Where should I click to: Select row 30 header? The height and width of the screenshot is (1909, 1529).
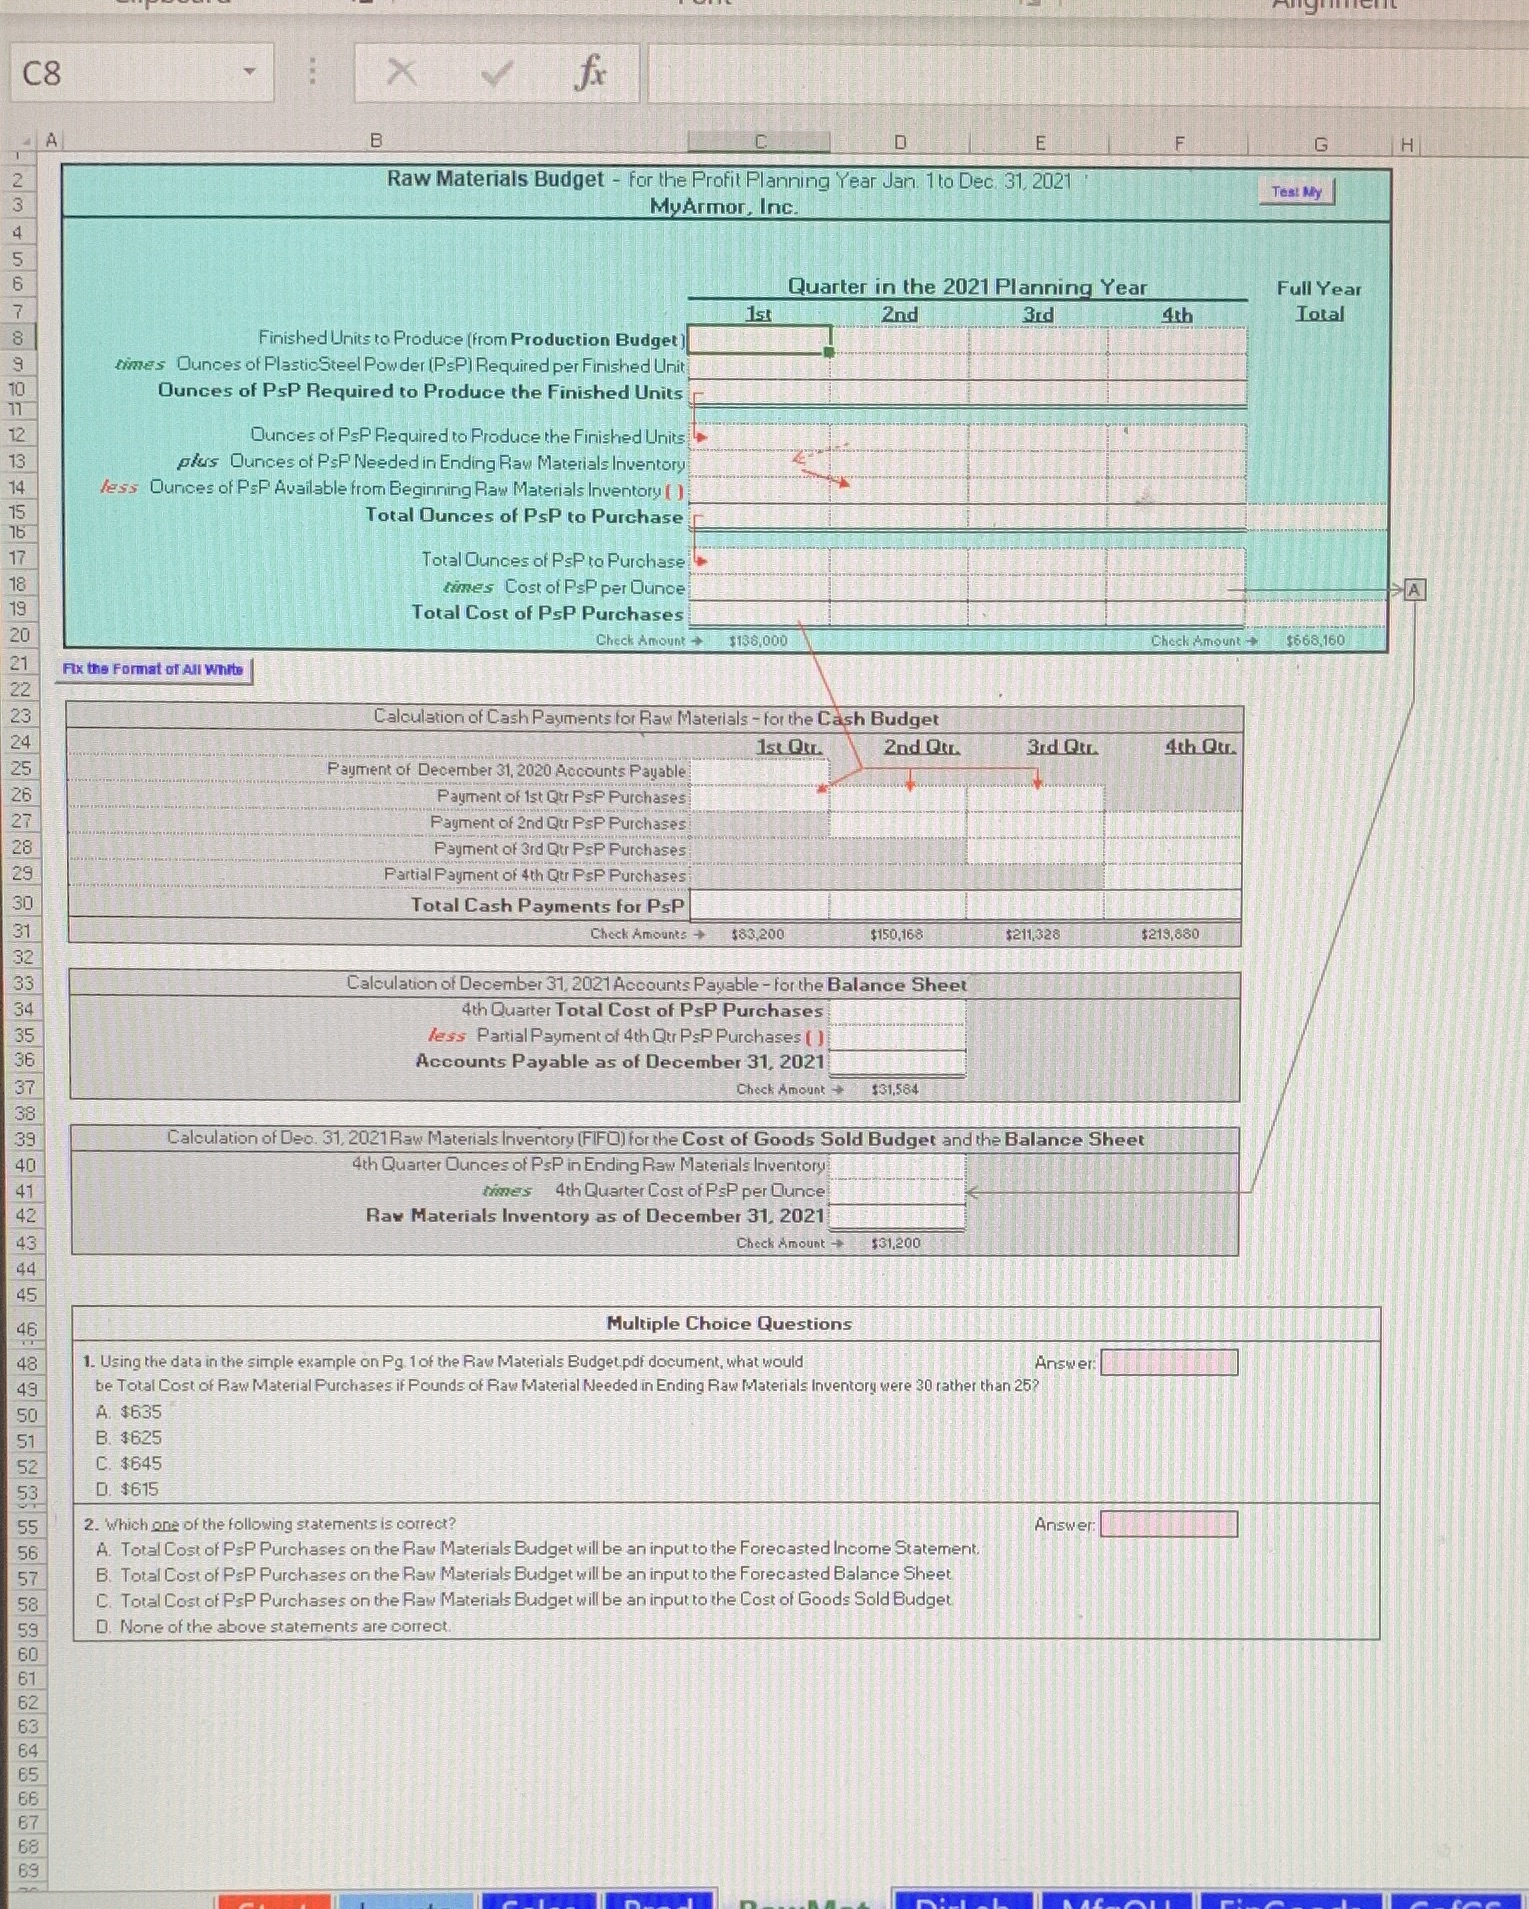pos(22,902)
